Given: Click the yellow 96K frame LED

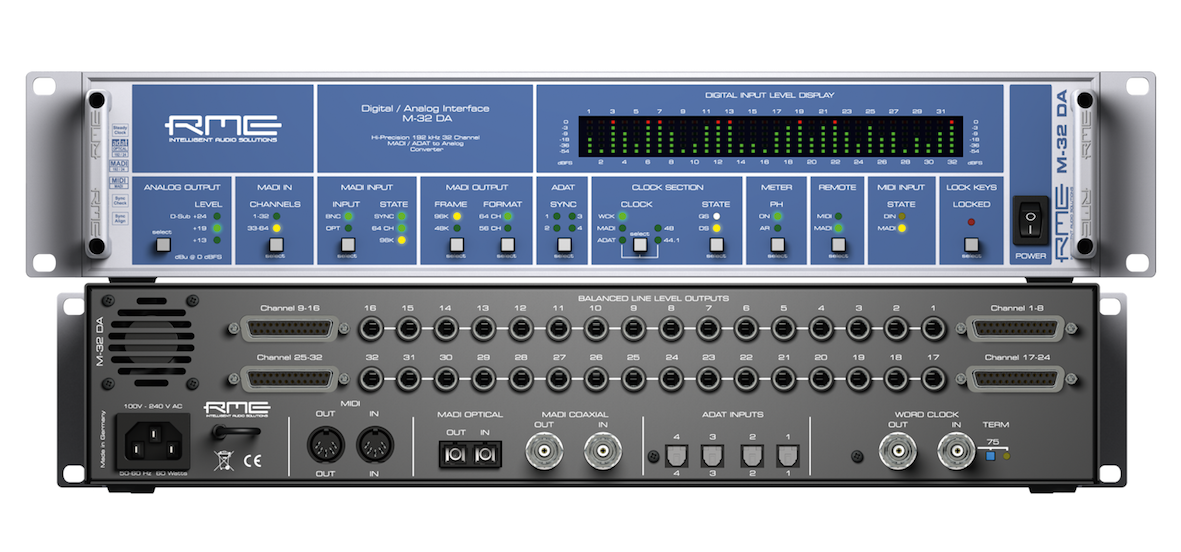Looking at the screenshot, I should [x=456, y=216].
